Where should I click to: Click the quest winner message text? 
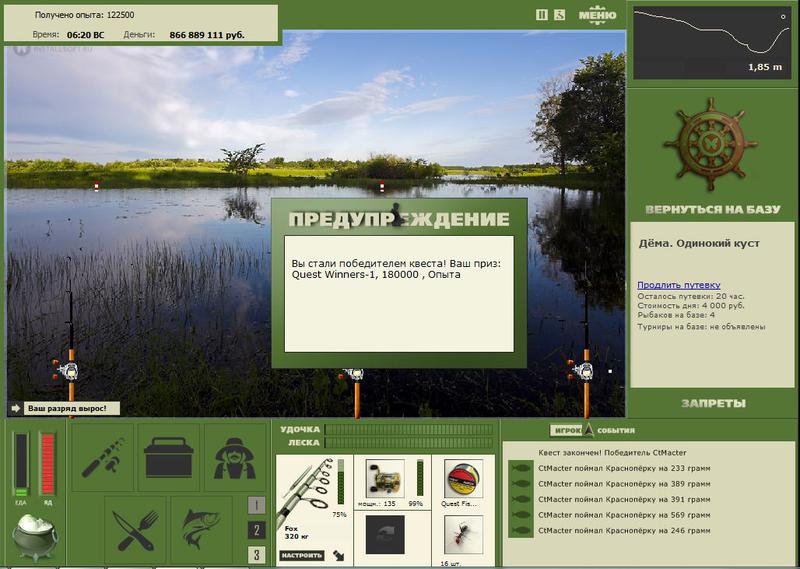click(x=396, y=269)
